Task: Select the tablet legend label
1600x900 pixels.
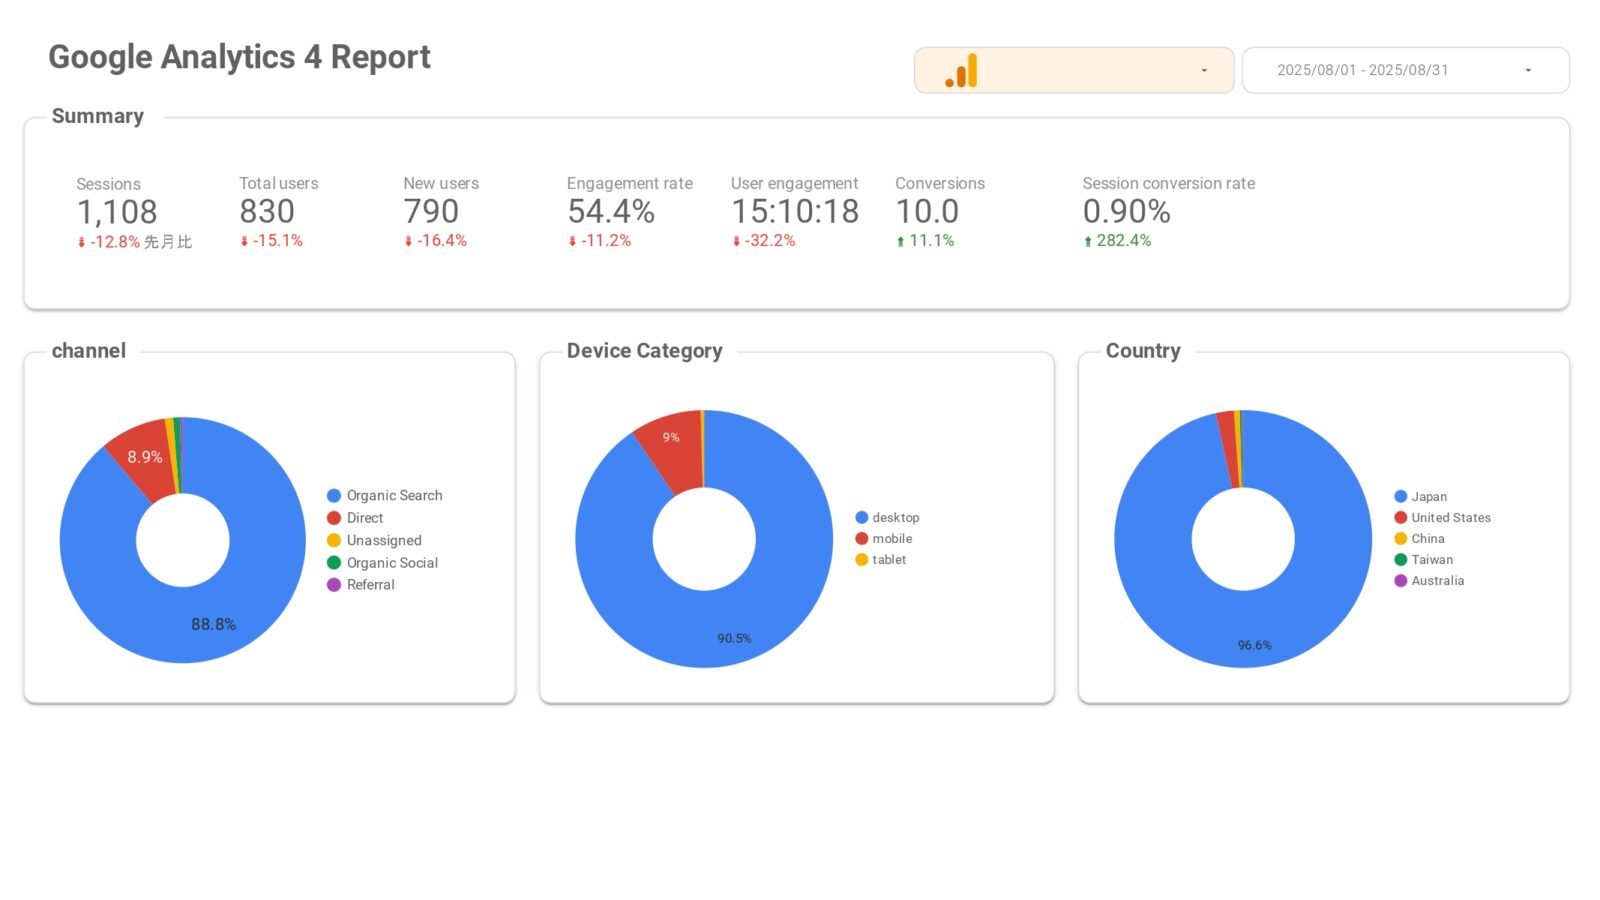Action: [x=889, y=559]
